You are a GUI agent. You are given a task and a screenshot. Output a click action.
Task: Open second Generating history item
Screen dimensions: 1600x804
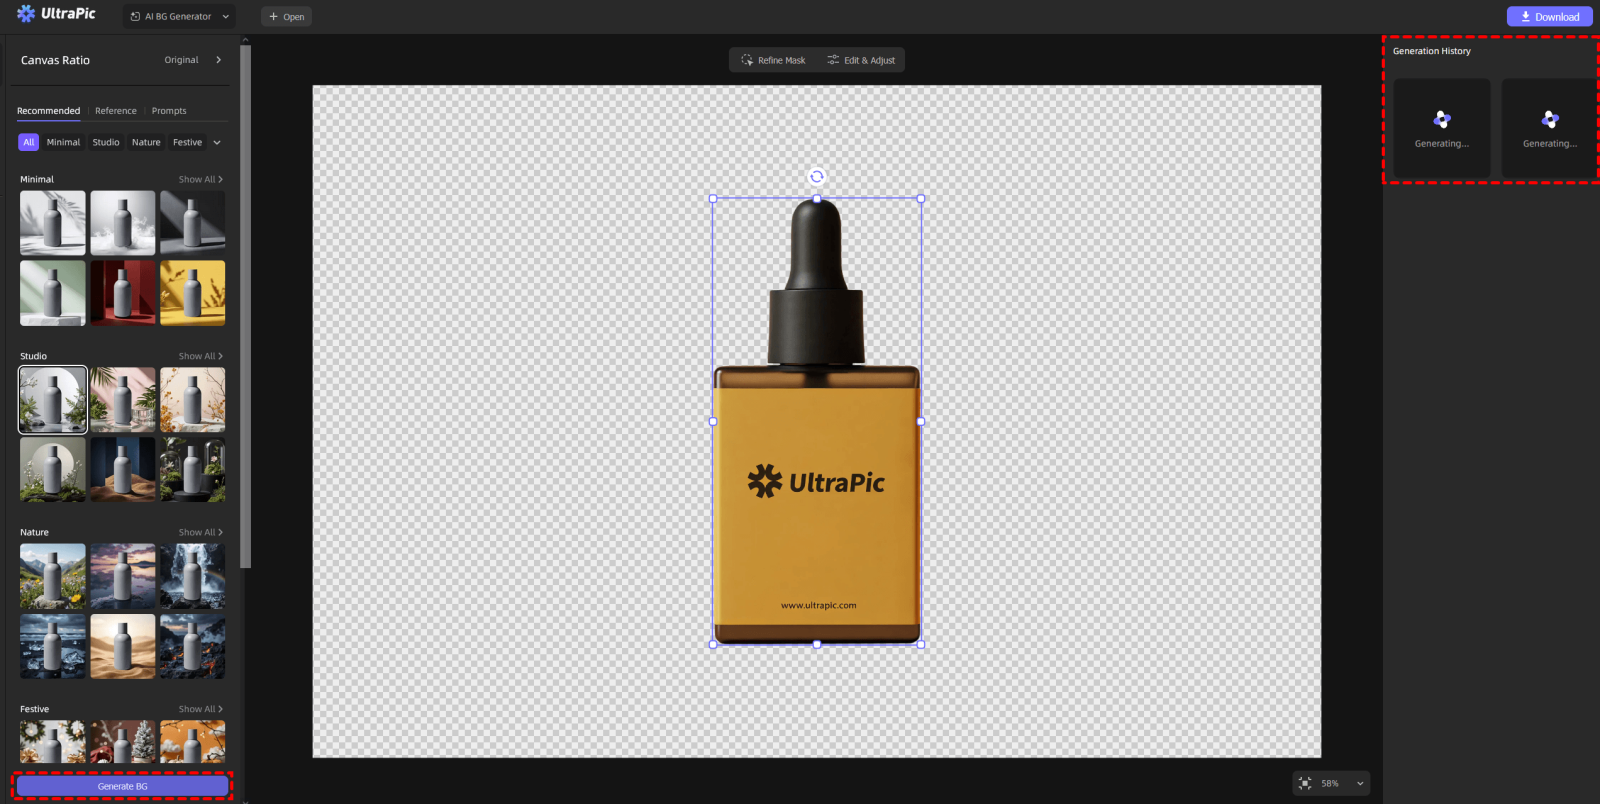[x=1550, y=129]
